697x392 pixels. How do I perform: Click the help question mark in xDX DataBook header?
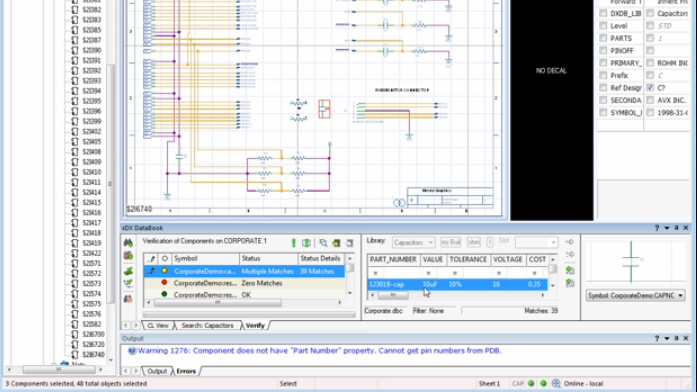[657, 228]
